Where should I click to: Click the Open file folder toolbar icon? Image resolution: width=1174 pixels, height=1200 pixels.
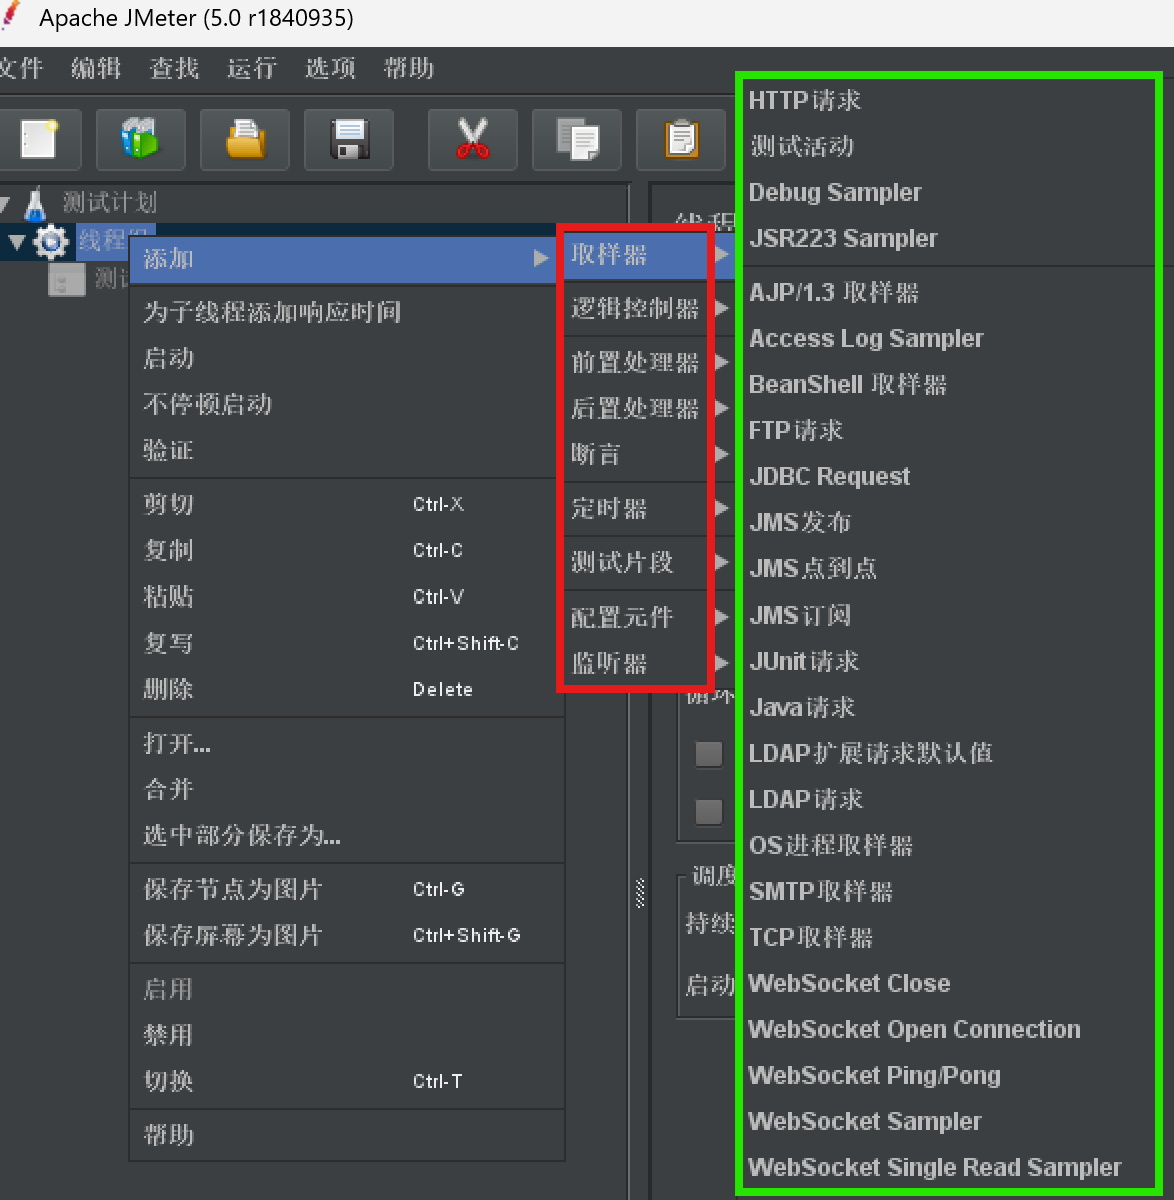click(245, 139)
